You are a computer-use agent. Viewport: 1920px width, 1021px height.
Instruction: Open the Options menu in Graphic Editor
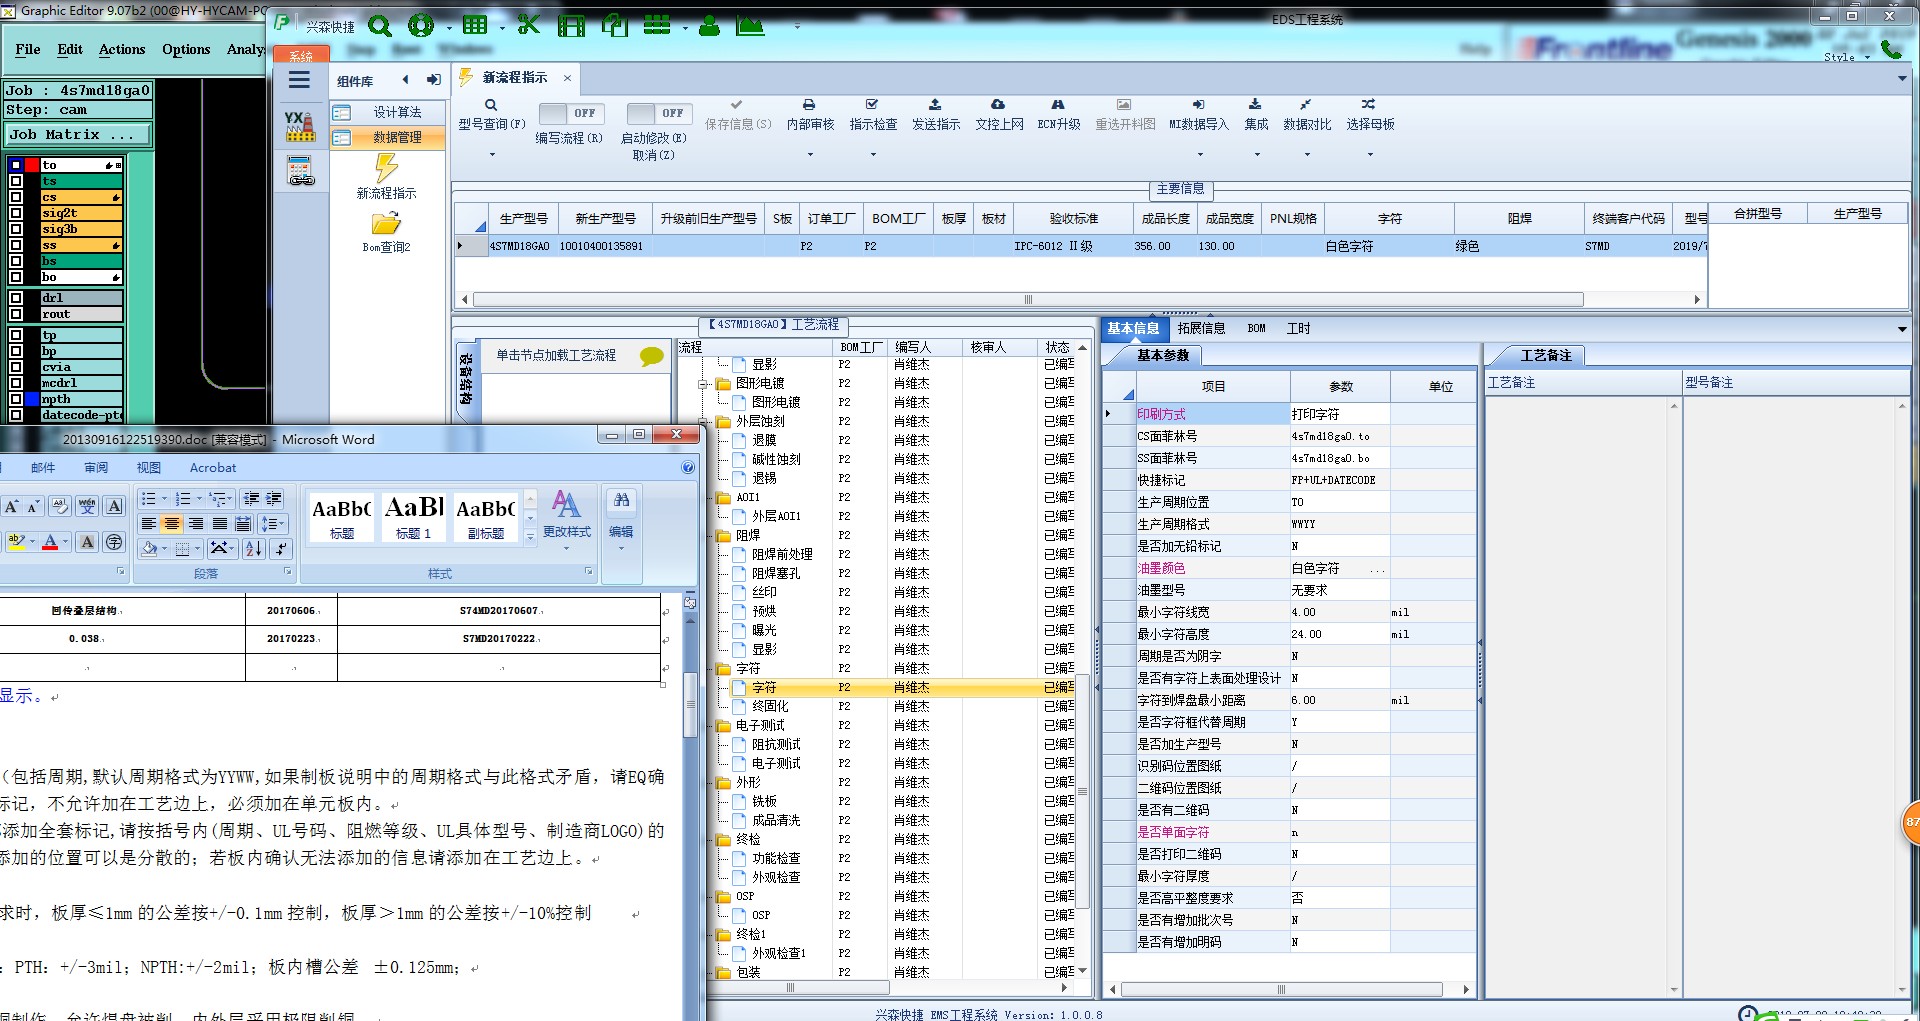click(186, 49)
